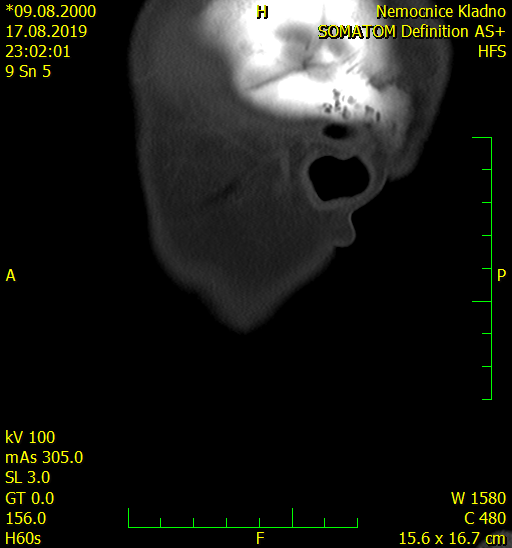Screen dimensions: 512x548
Task: Click the window center C 480 value
Action: pyautogui.click(x=485, y=518)
